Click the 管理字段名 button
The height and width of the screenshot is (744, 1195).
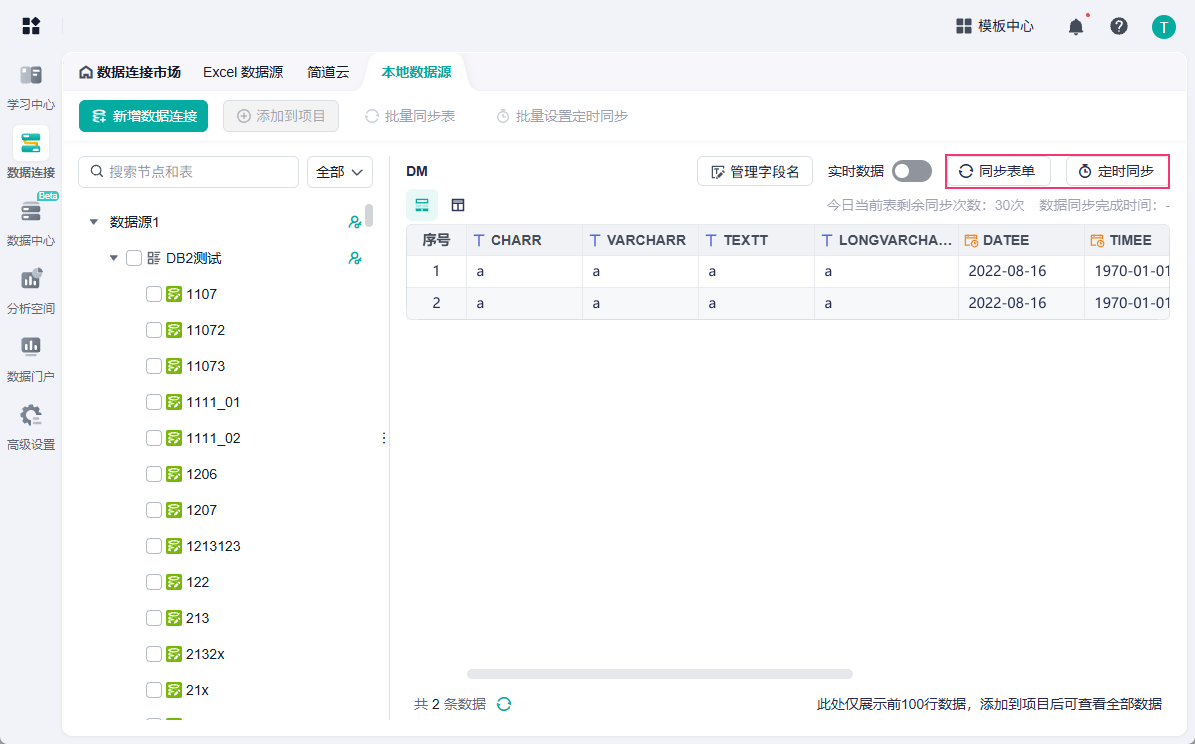pyautogui.click(x=754, y=172)
